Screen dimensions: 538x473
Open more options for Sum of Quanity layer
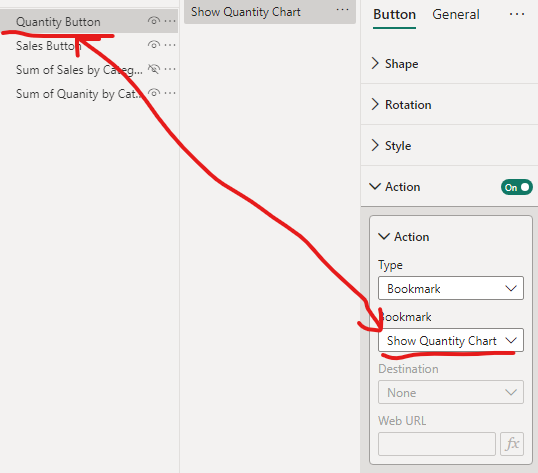point(170,93)
